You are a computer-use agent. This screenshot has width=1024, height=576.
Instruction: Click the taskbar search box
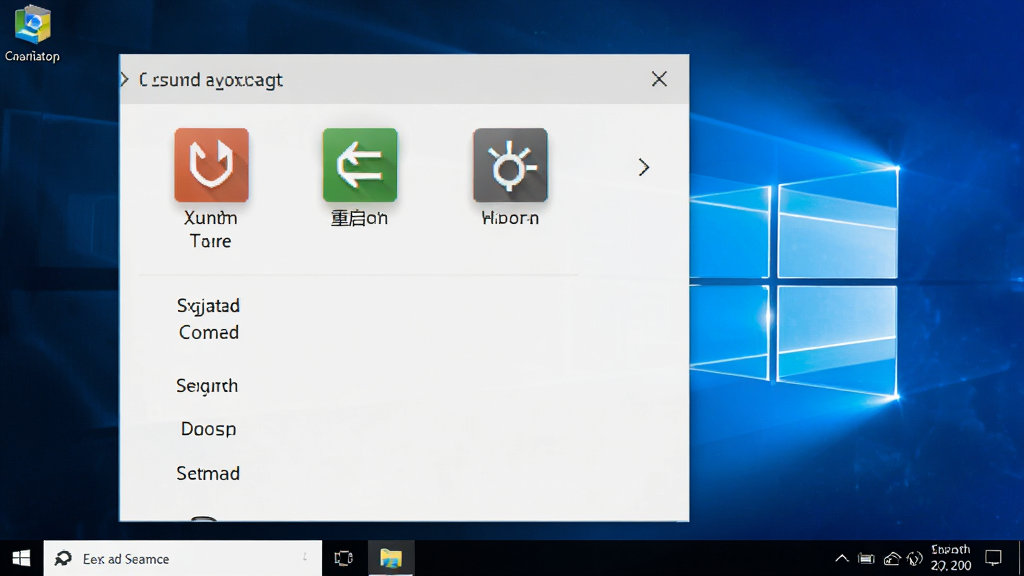[x=183, y=558]
